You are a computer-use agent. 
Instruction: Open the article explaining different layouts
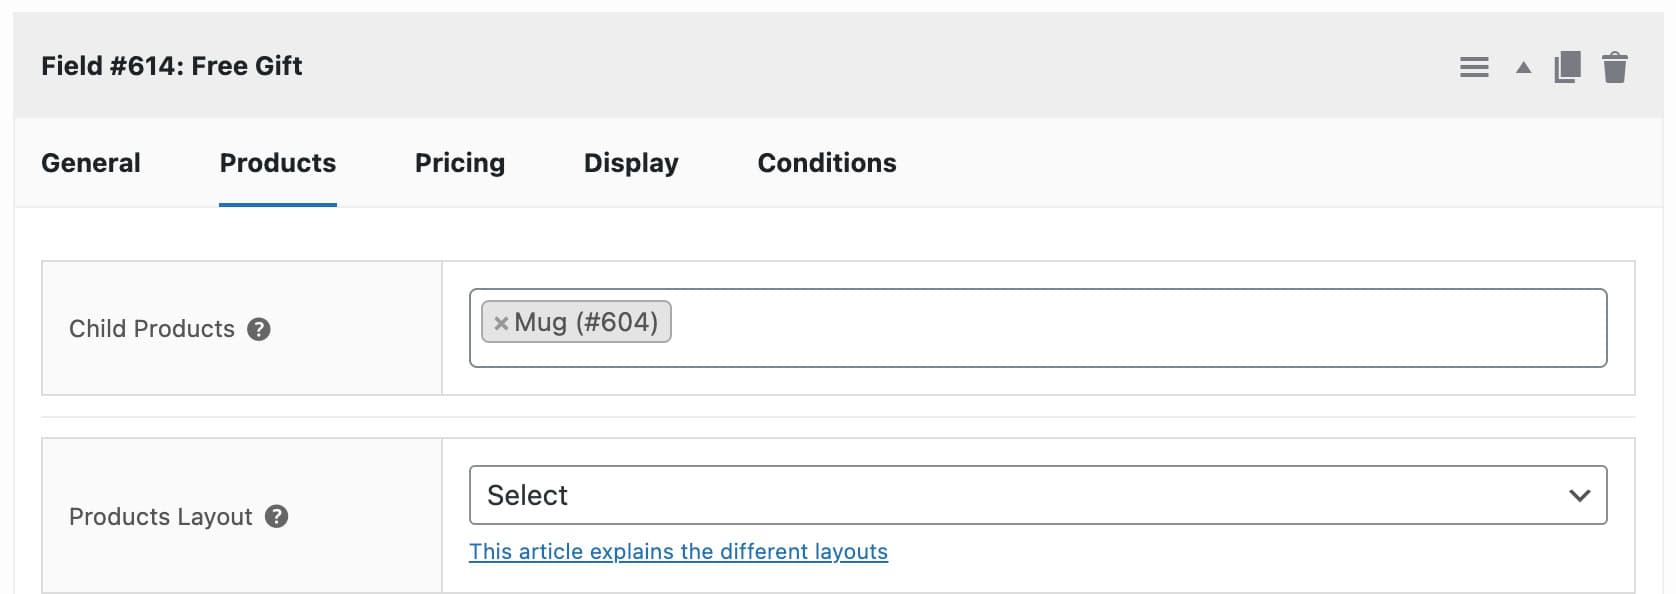coord(678,551)
